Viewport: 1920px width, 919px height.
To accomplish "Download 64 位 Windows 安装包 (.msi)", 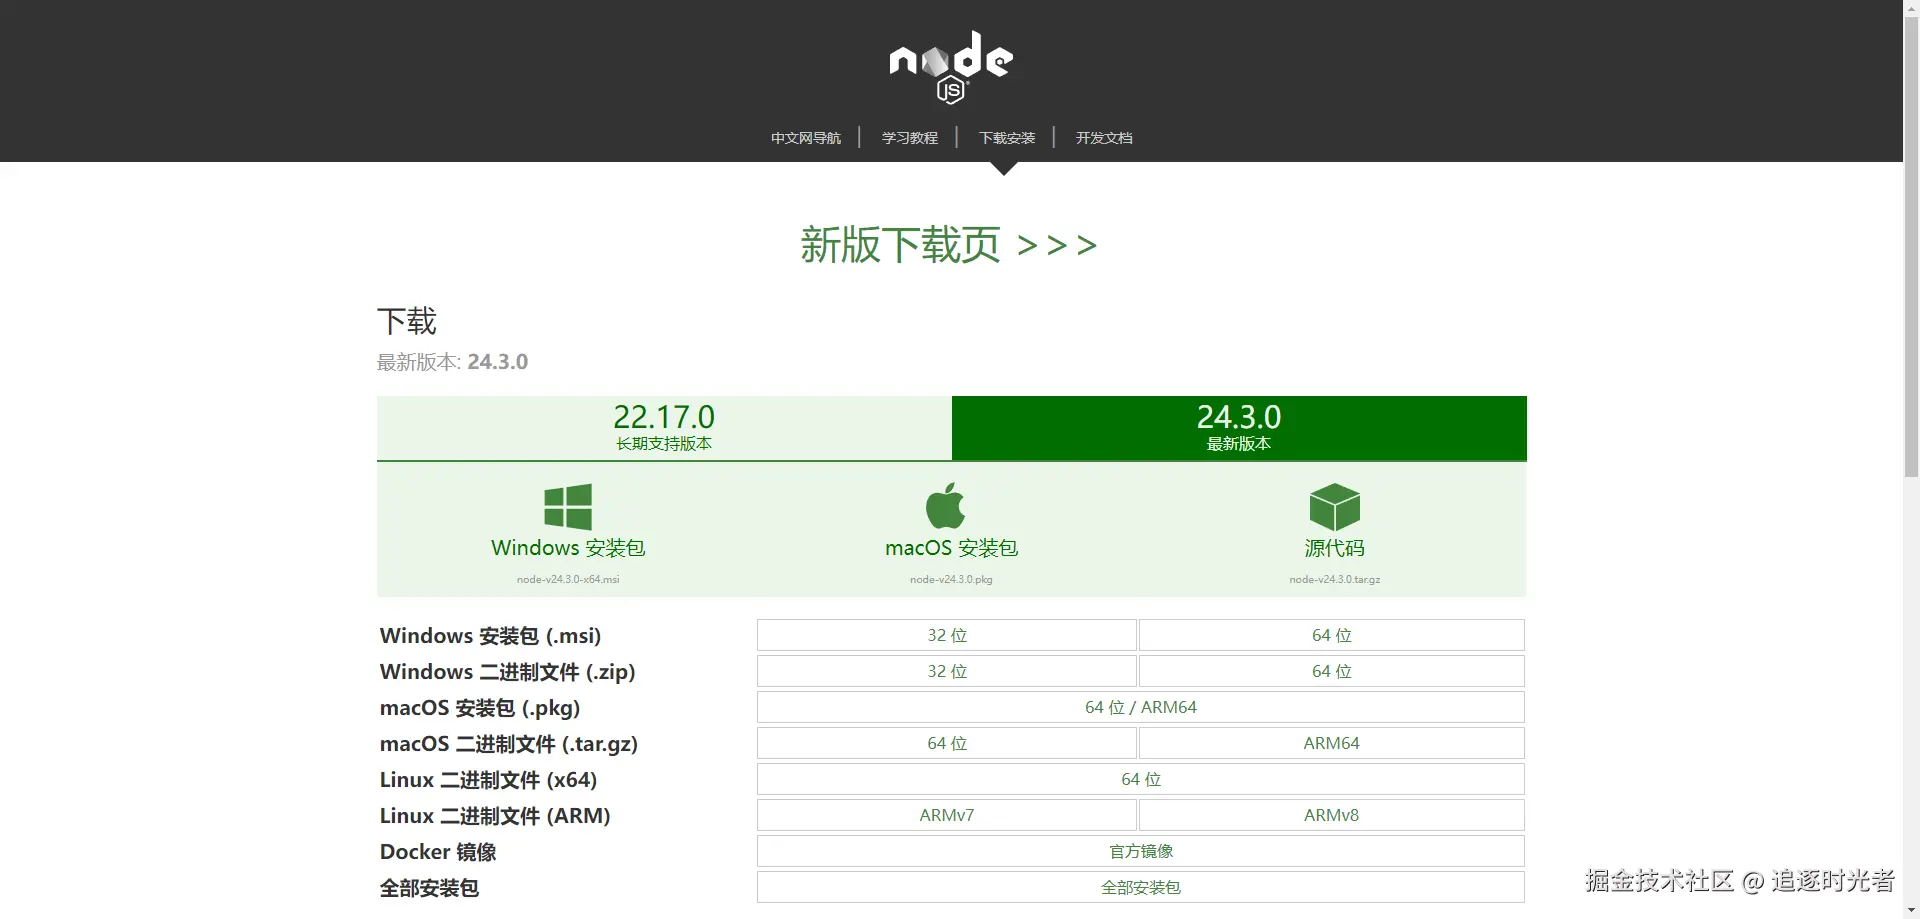I will point(1332,635).
